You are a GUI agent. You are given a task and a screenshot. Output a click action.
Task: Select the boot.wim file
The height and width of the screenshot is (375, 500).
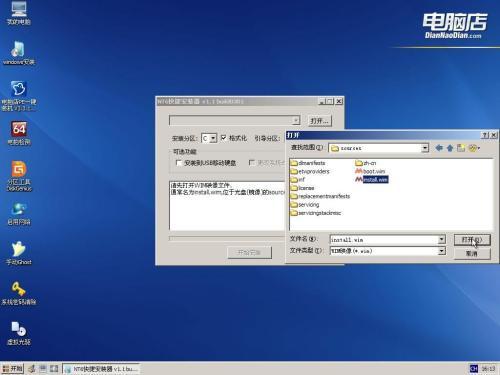pyautogui.click(x=370, y=171)
